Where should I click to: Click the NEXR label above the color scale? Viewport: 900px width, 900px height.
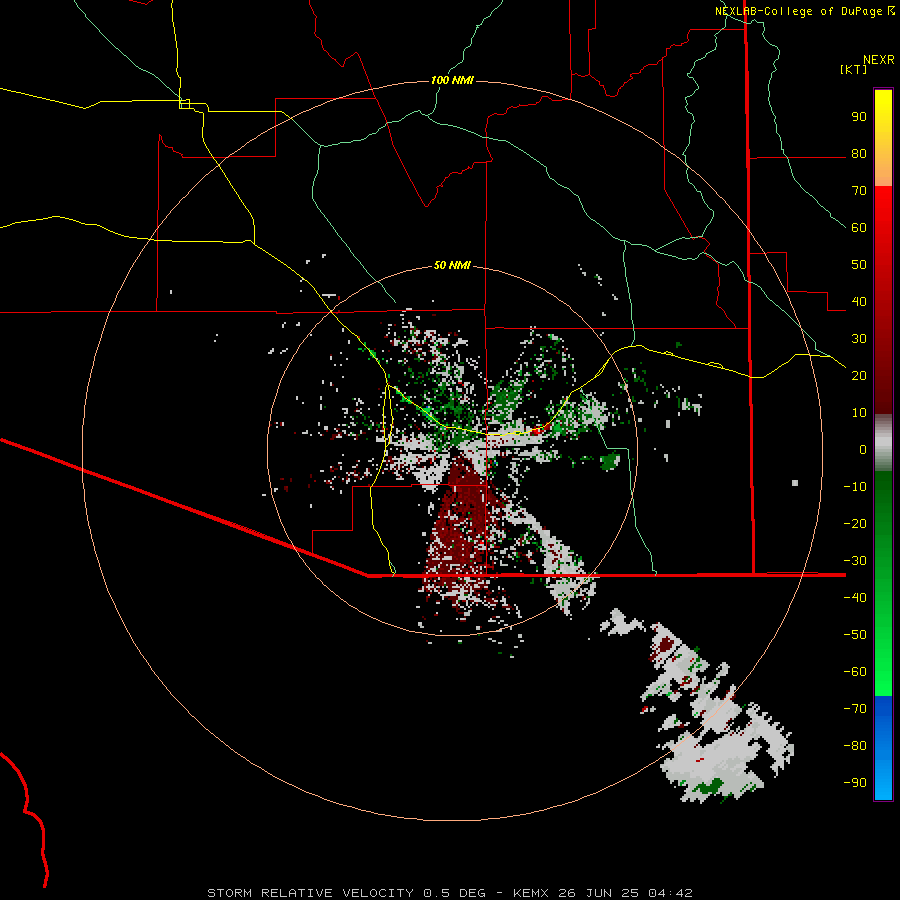coord(879,60)
